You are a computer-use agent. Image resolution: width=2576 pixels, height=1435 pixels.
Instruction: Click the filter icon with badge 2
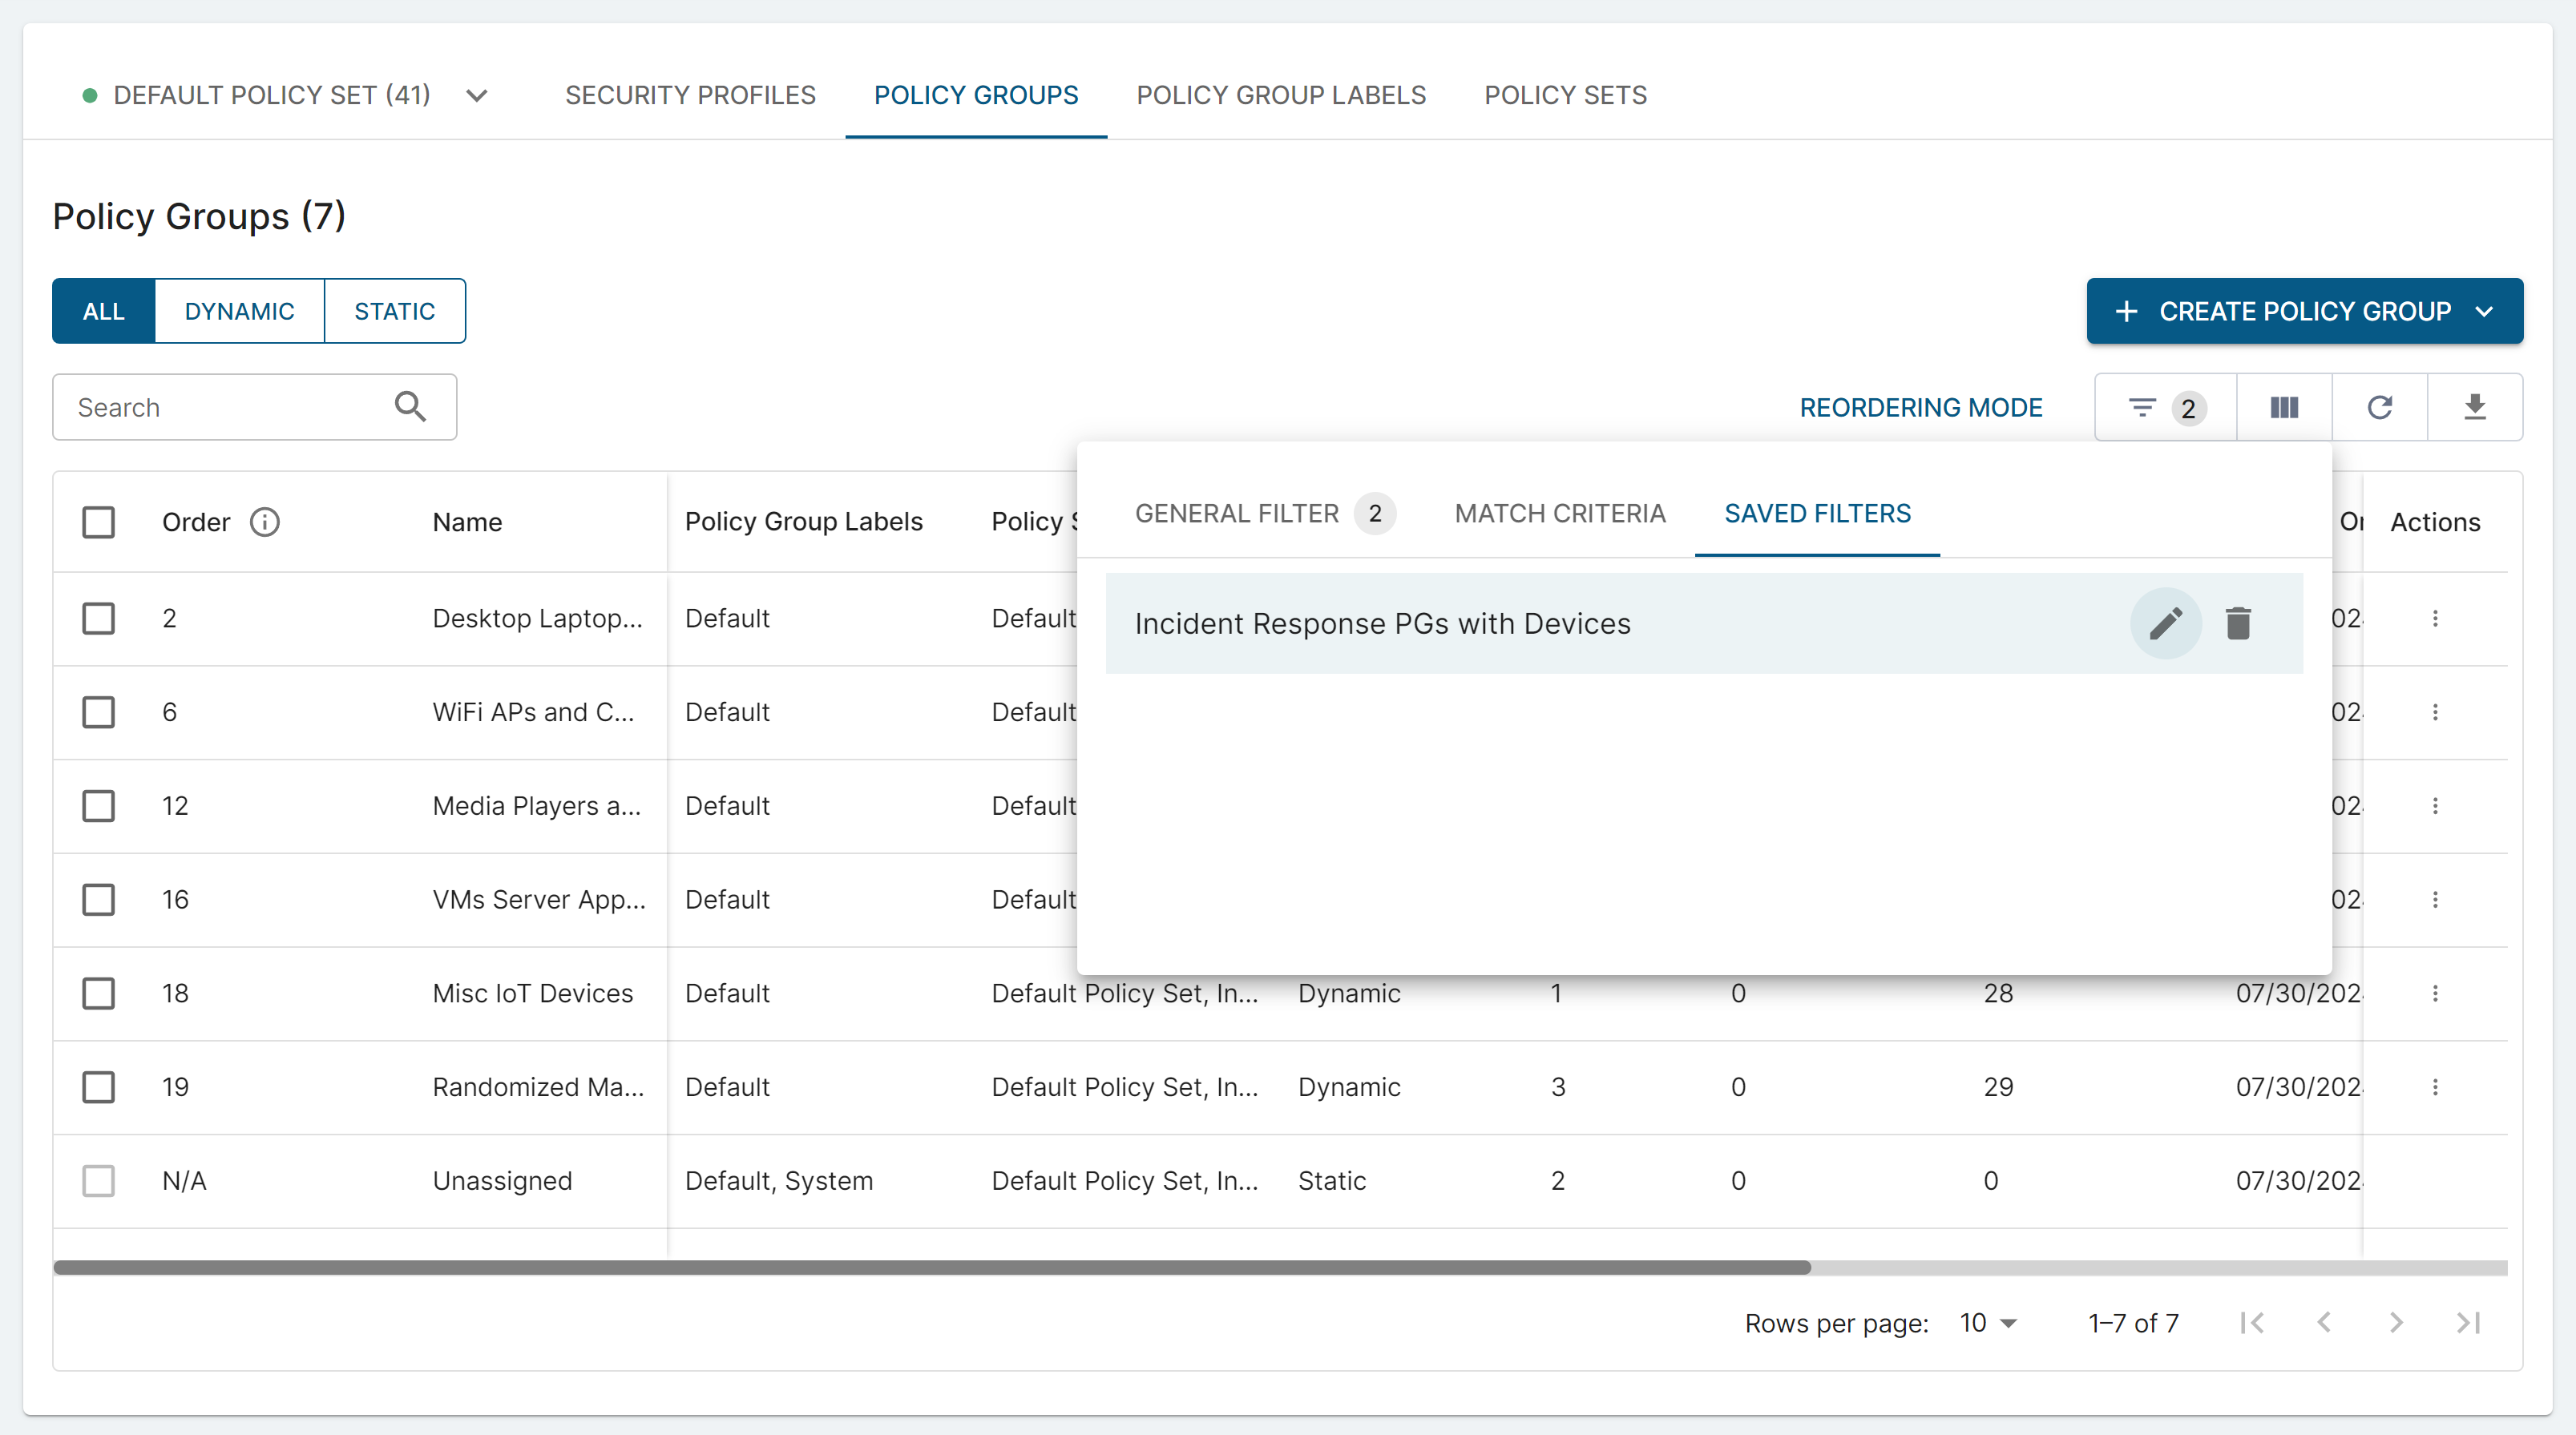click(2164, 407)
